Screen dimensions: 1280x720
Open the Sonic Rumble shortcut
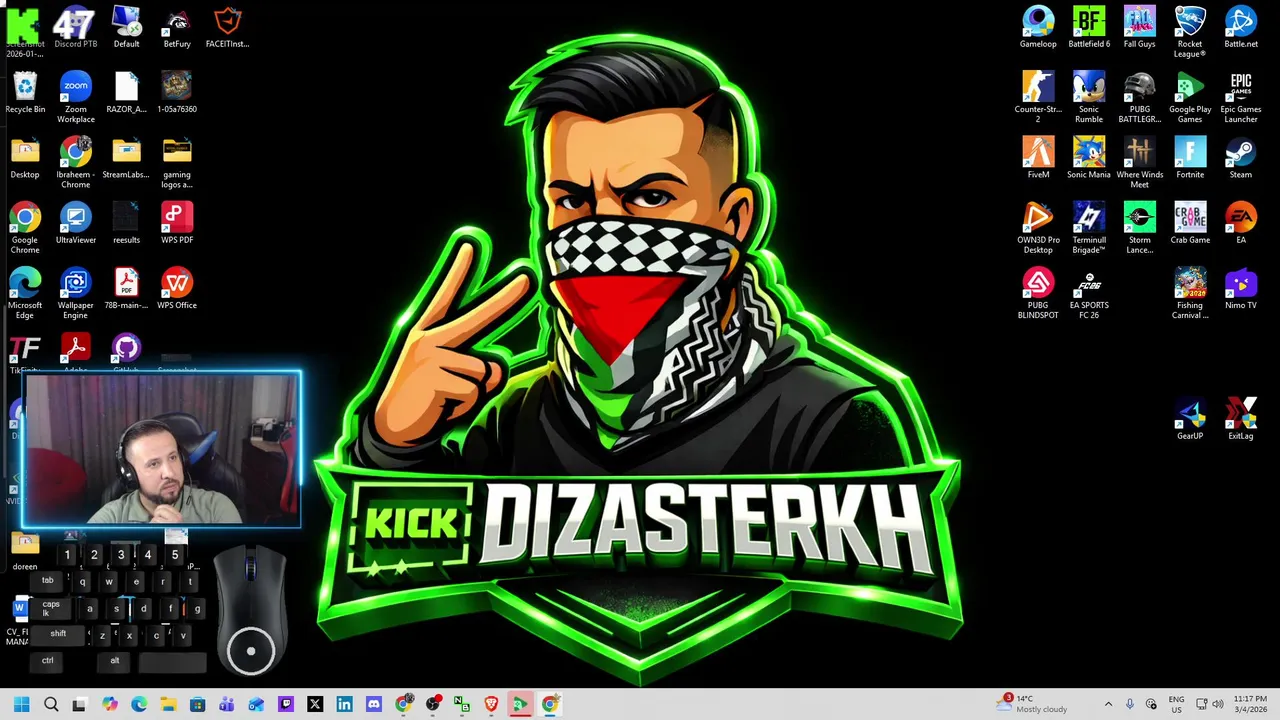[x=1089, y=97]
